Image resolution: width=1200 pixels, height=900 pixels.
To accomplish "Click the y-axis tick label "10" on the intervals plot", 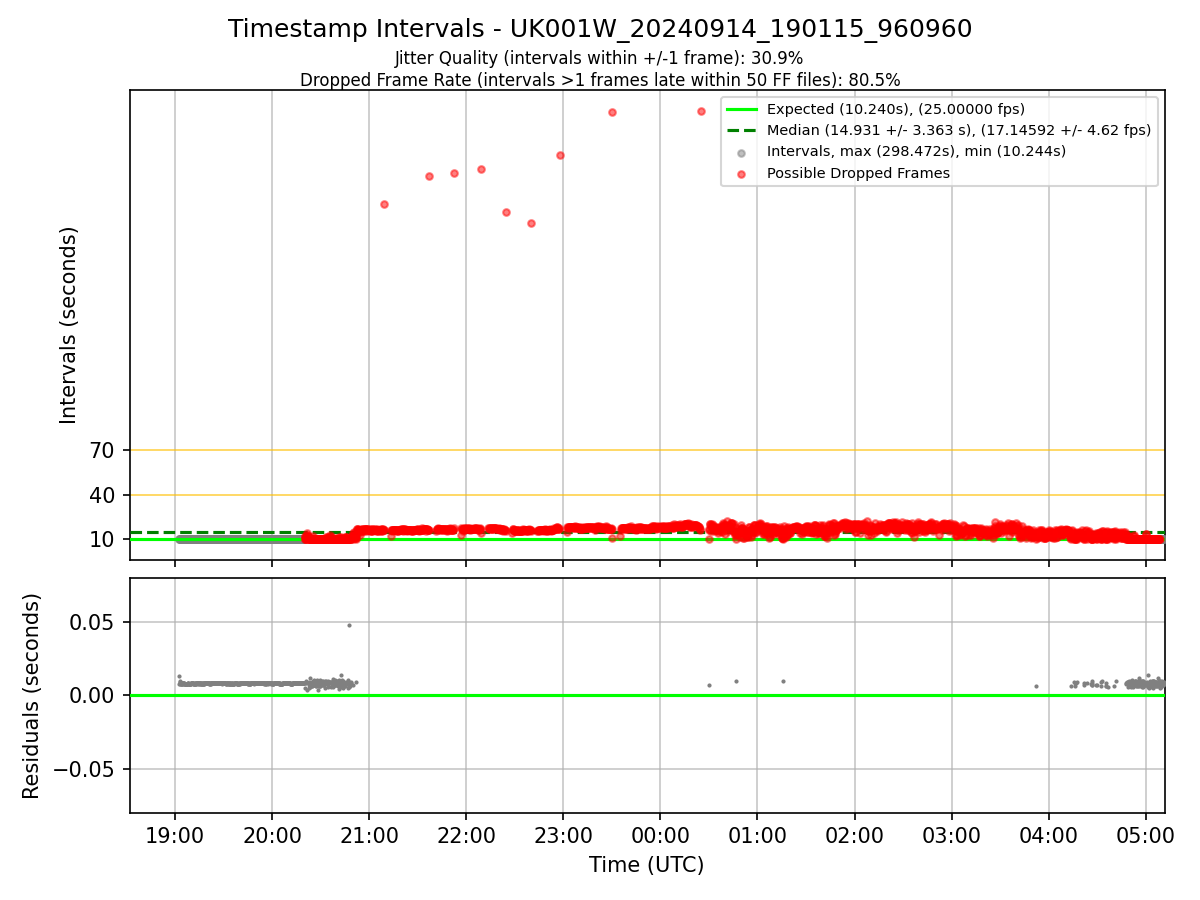I will coord(102,540).
